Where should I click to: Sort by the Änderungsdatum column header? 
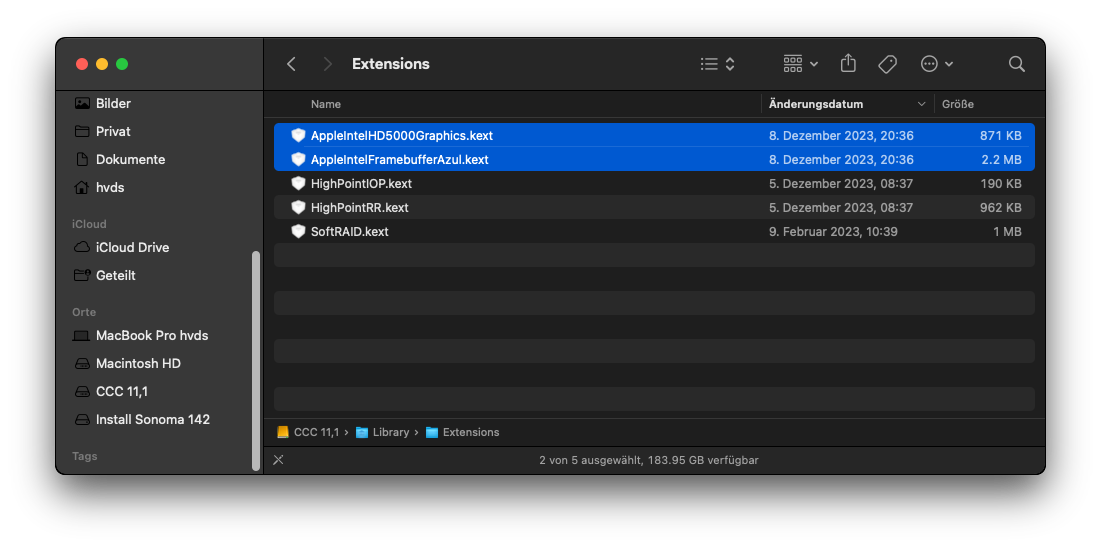(816, 104)
